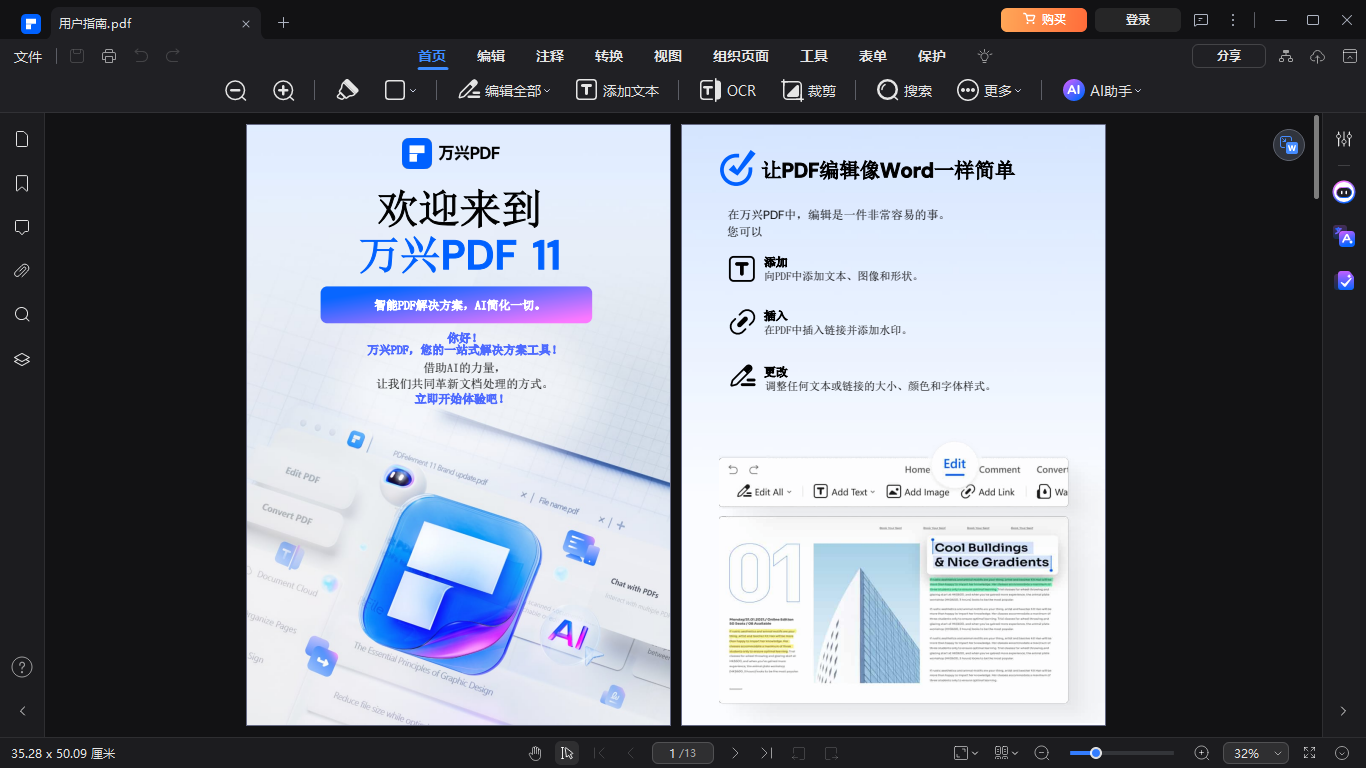Select the highlighter tool in the toolbar
The image size is (1366, 768).
click(347, 90)
